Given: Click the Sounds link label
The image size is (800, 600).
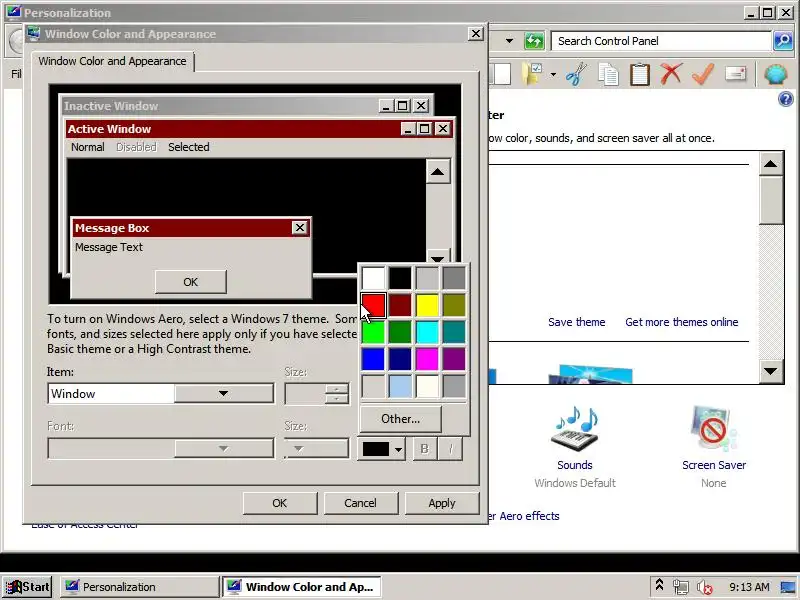Looking at the screenshot, I should pyautogui.click(x=574, y=465).
